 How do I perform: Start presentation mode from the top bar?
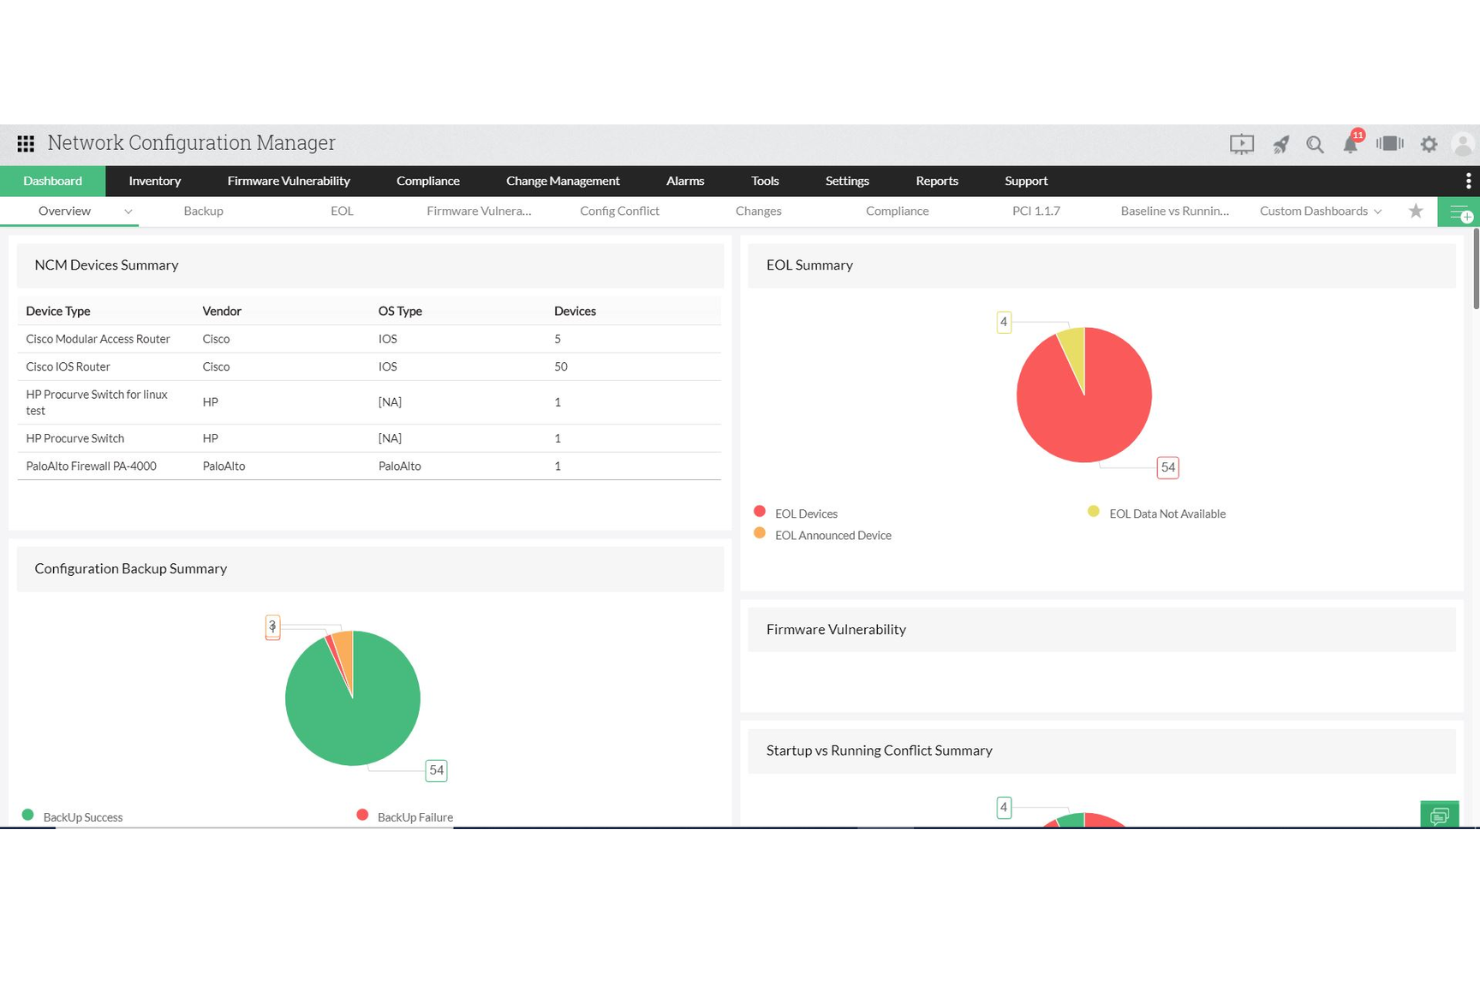coord(1241,144)
